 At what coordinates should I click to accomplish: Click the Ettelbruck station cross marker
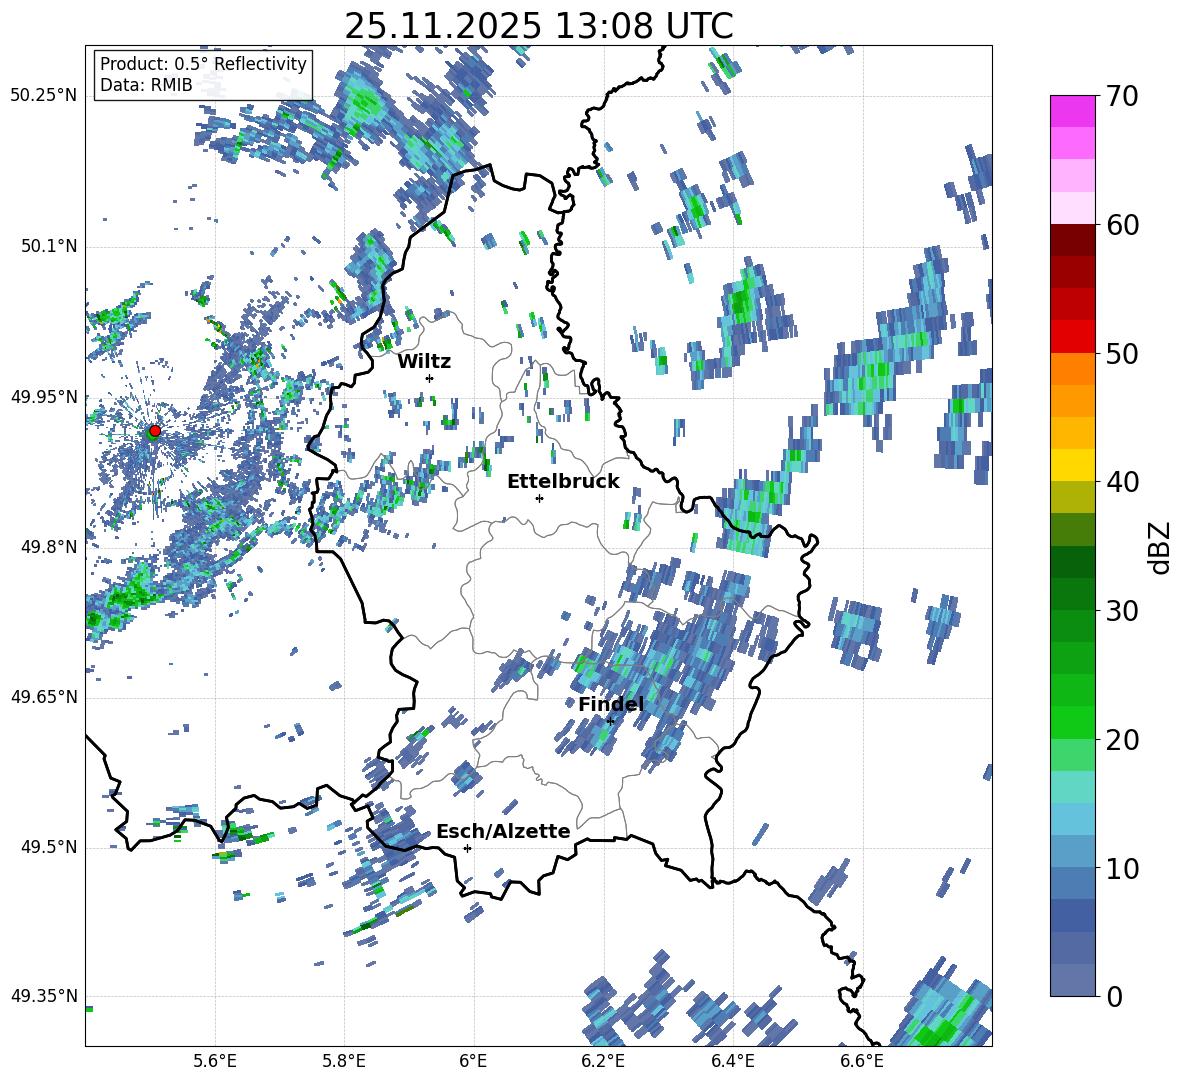click(539, 498)
